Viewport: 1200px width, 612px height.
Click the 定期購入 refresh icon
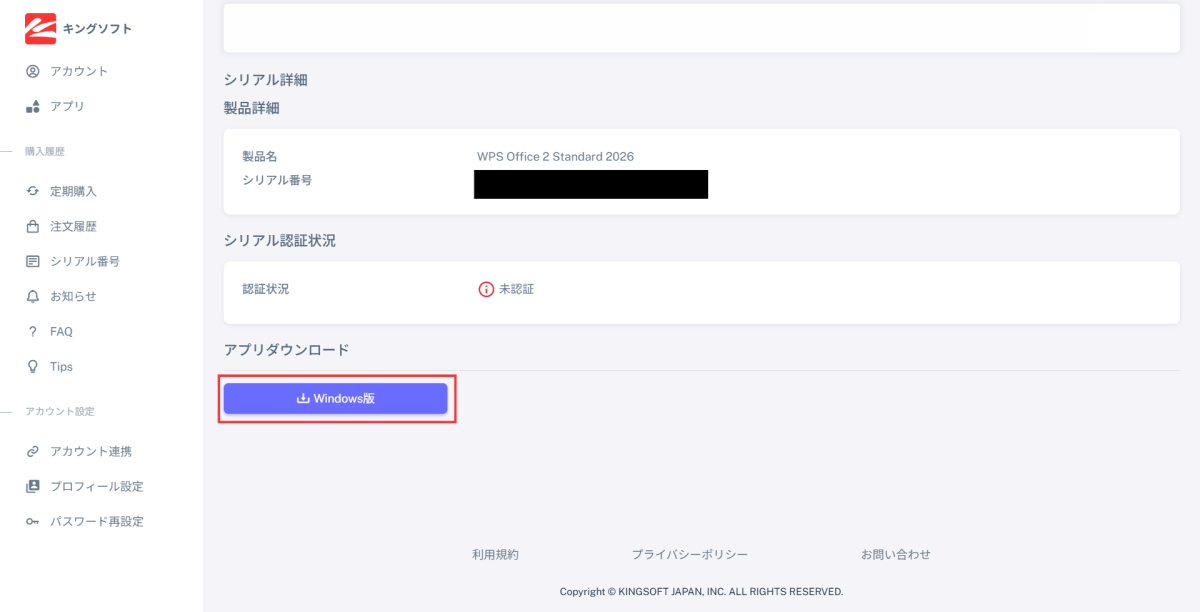click(x=33, y=191)
